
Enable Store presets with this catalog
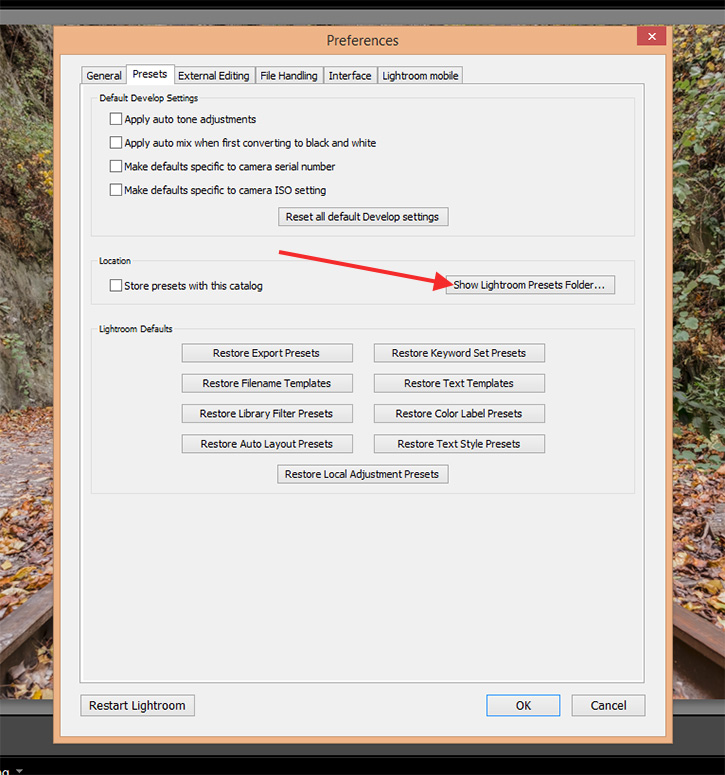pyautogui.click(x=116, y=286)
